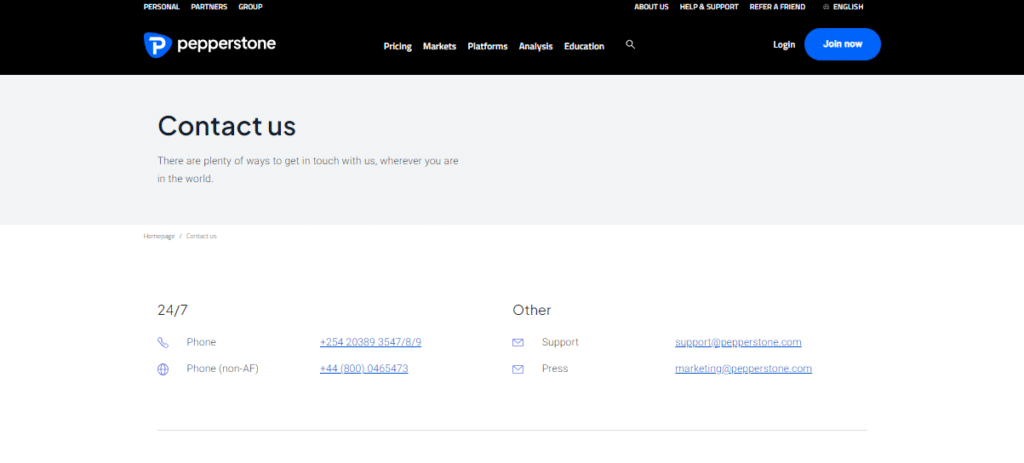Call +44 (800) 0465473 link
The width and height of the screenshot is (1024, 463).
pos(364,369)
